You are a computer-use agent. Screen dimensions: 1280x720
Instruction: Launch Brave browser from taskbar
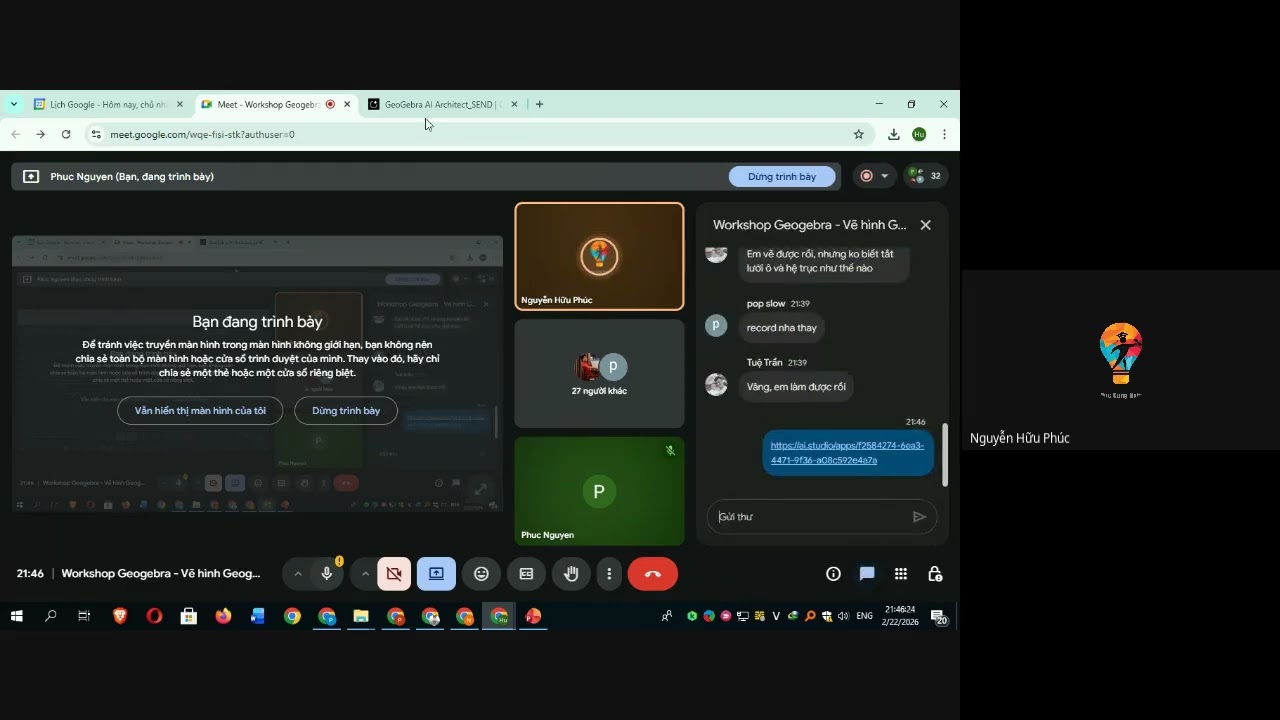tap(120, 616)
